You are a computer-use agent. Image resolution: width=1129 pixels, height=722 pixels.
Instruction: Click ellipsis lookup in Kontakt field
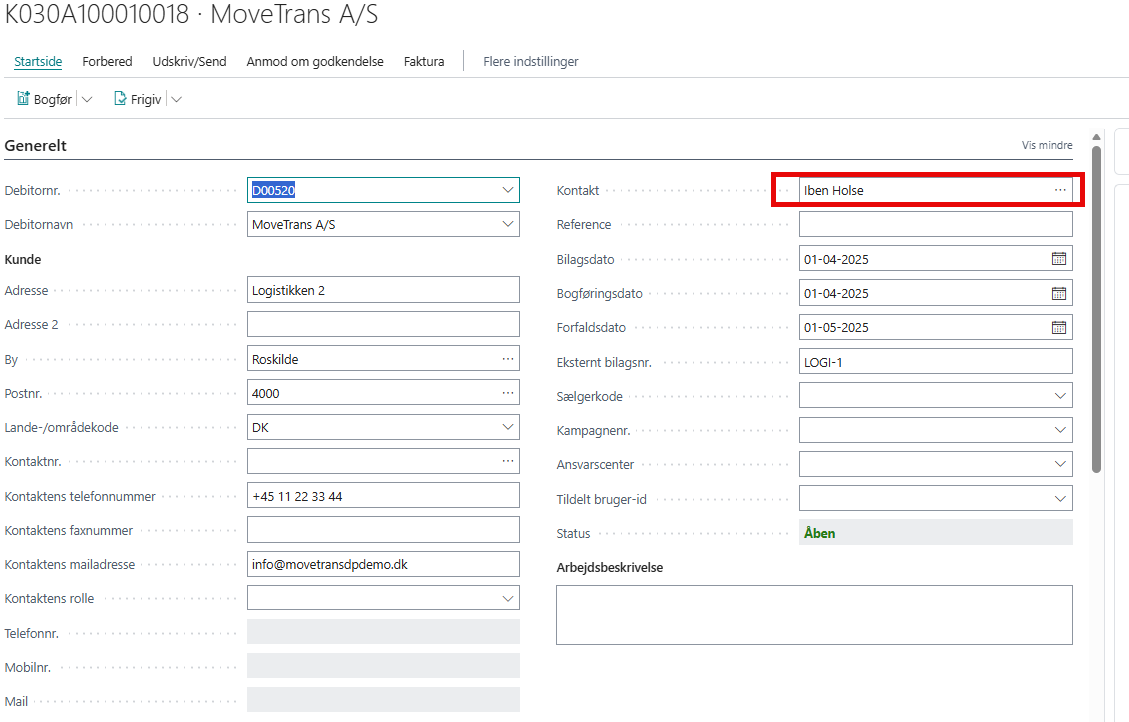tap(1060, 190)
